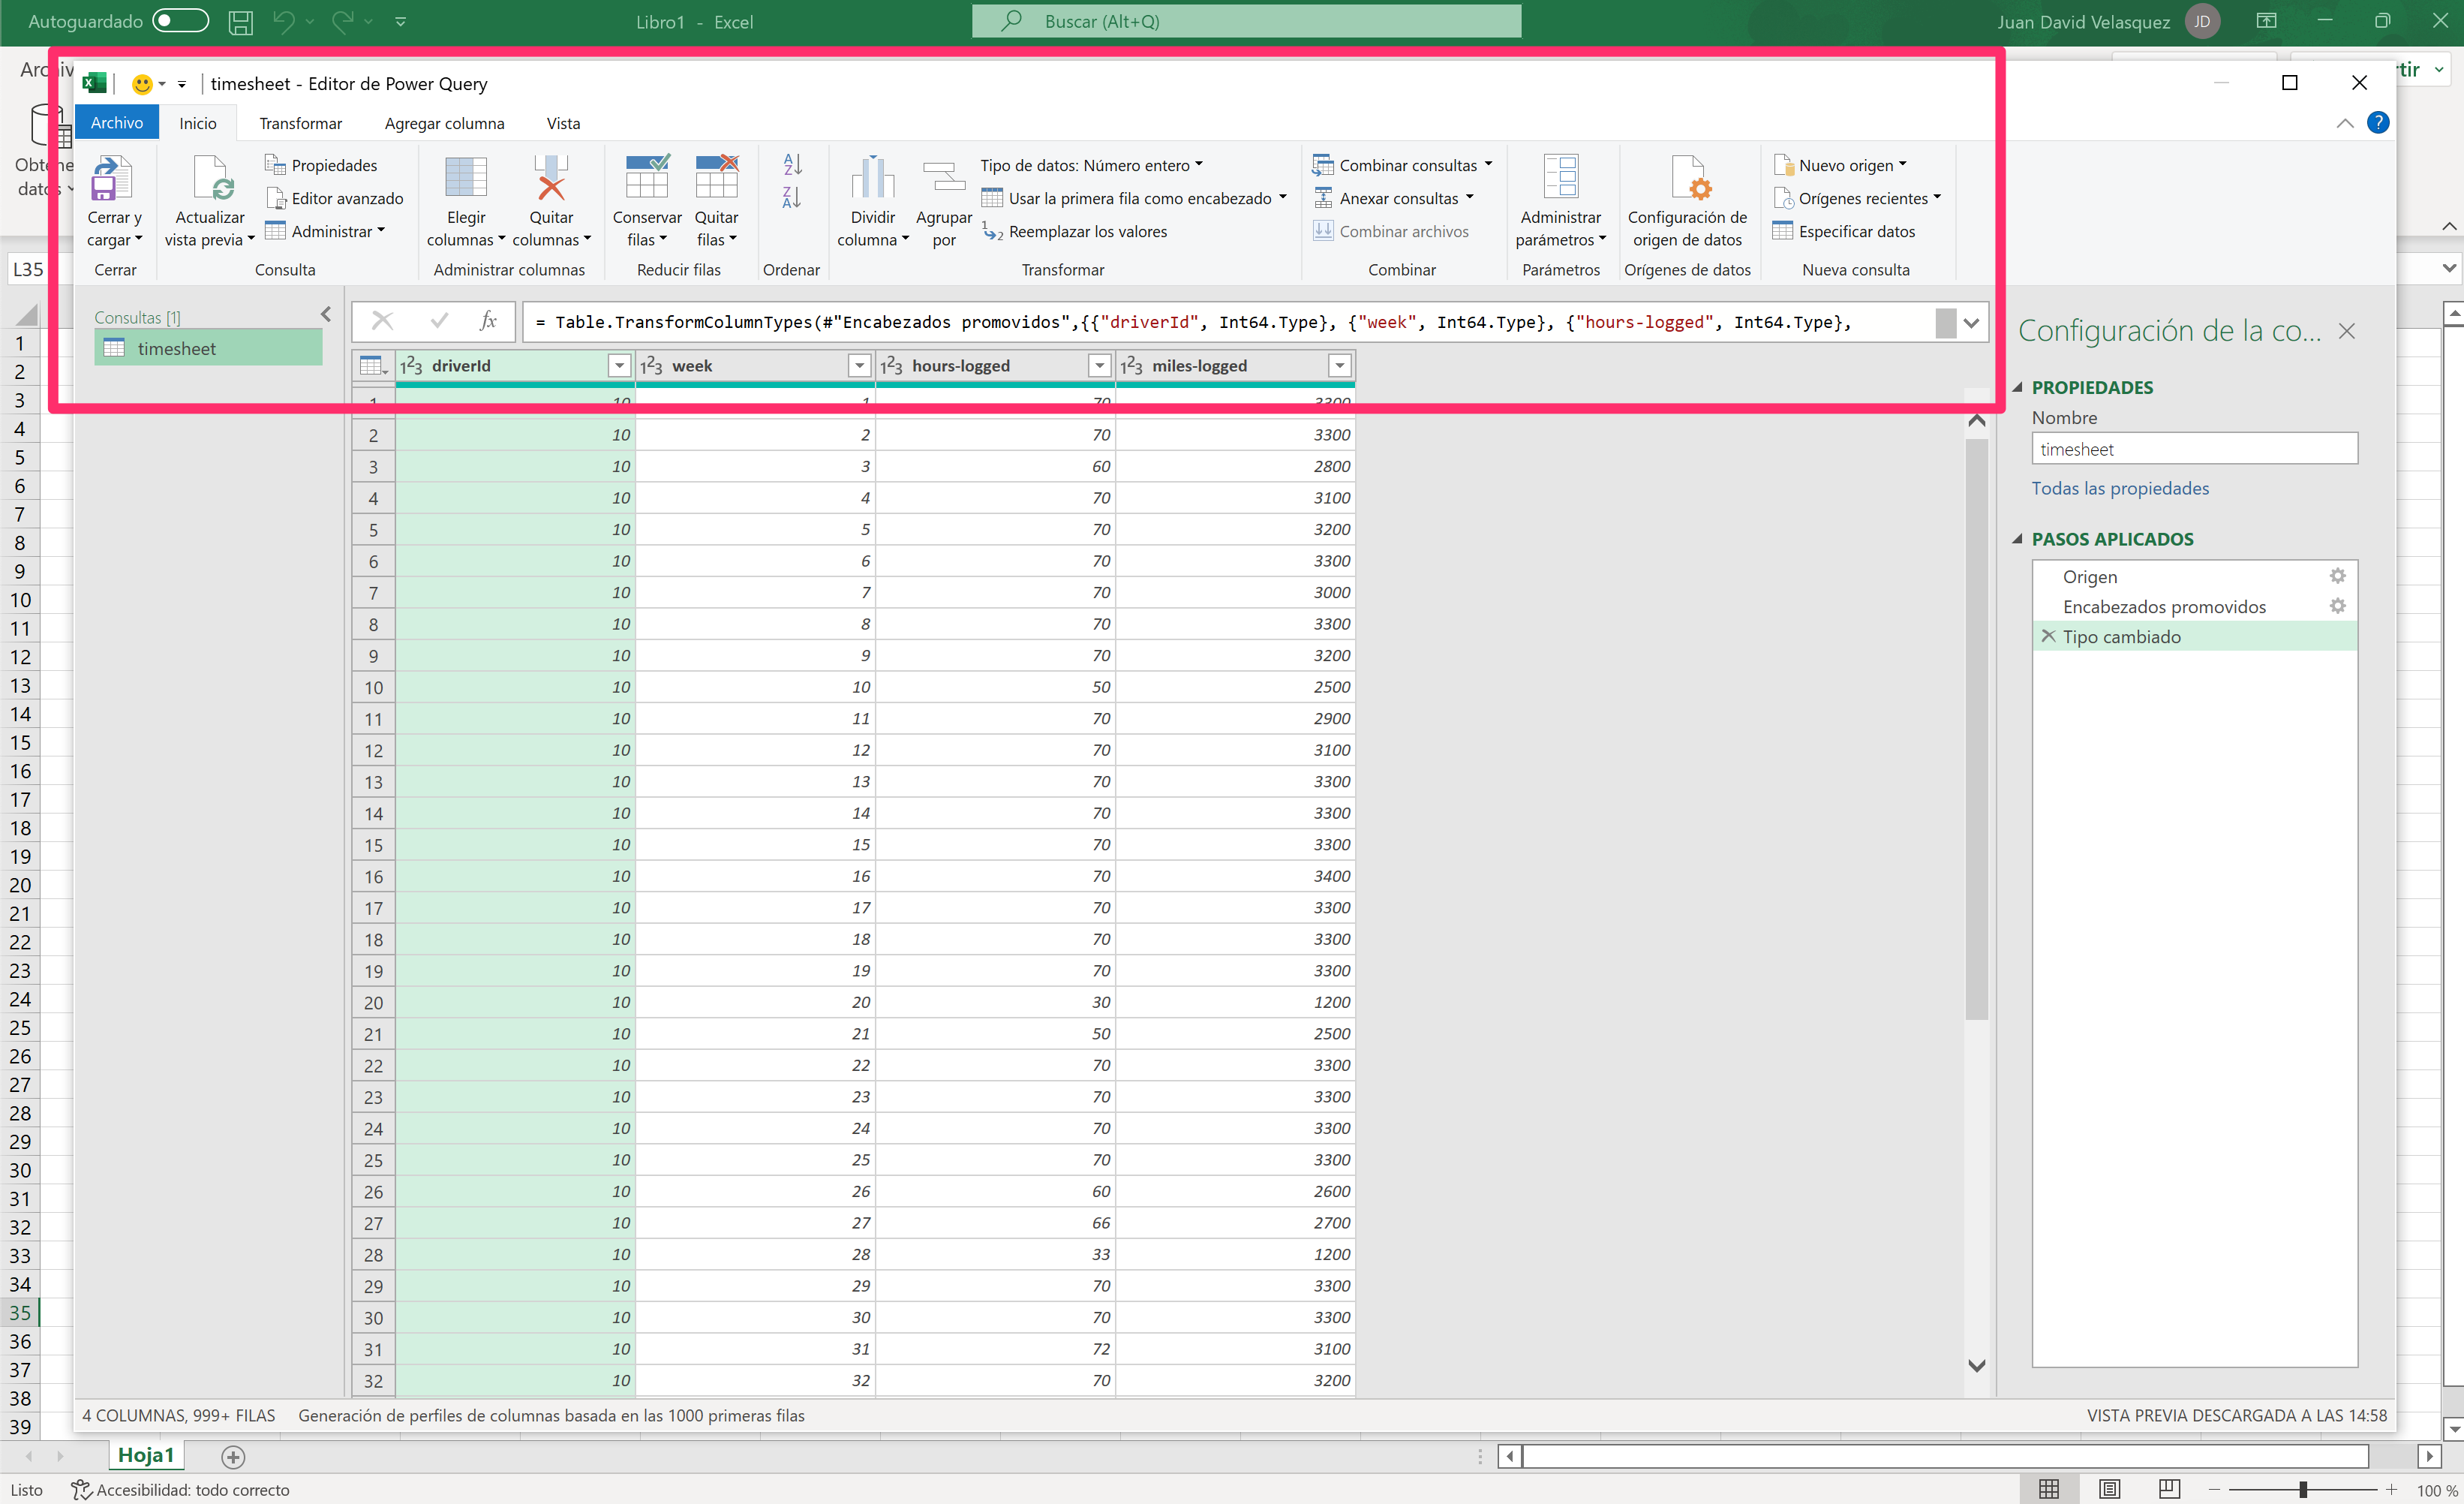Collapse the PROPIEDADES section
The width and height of the screenshot is (2464, 1504).
click(x=2018, y=387)
